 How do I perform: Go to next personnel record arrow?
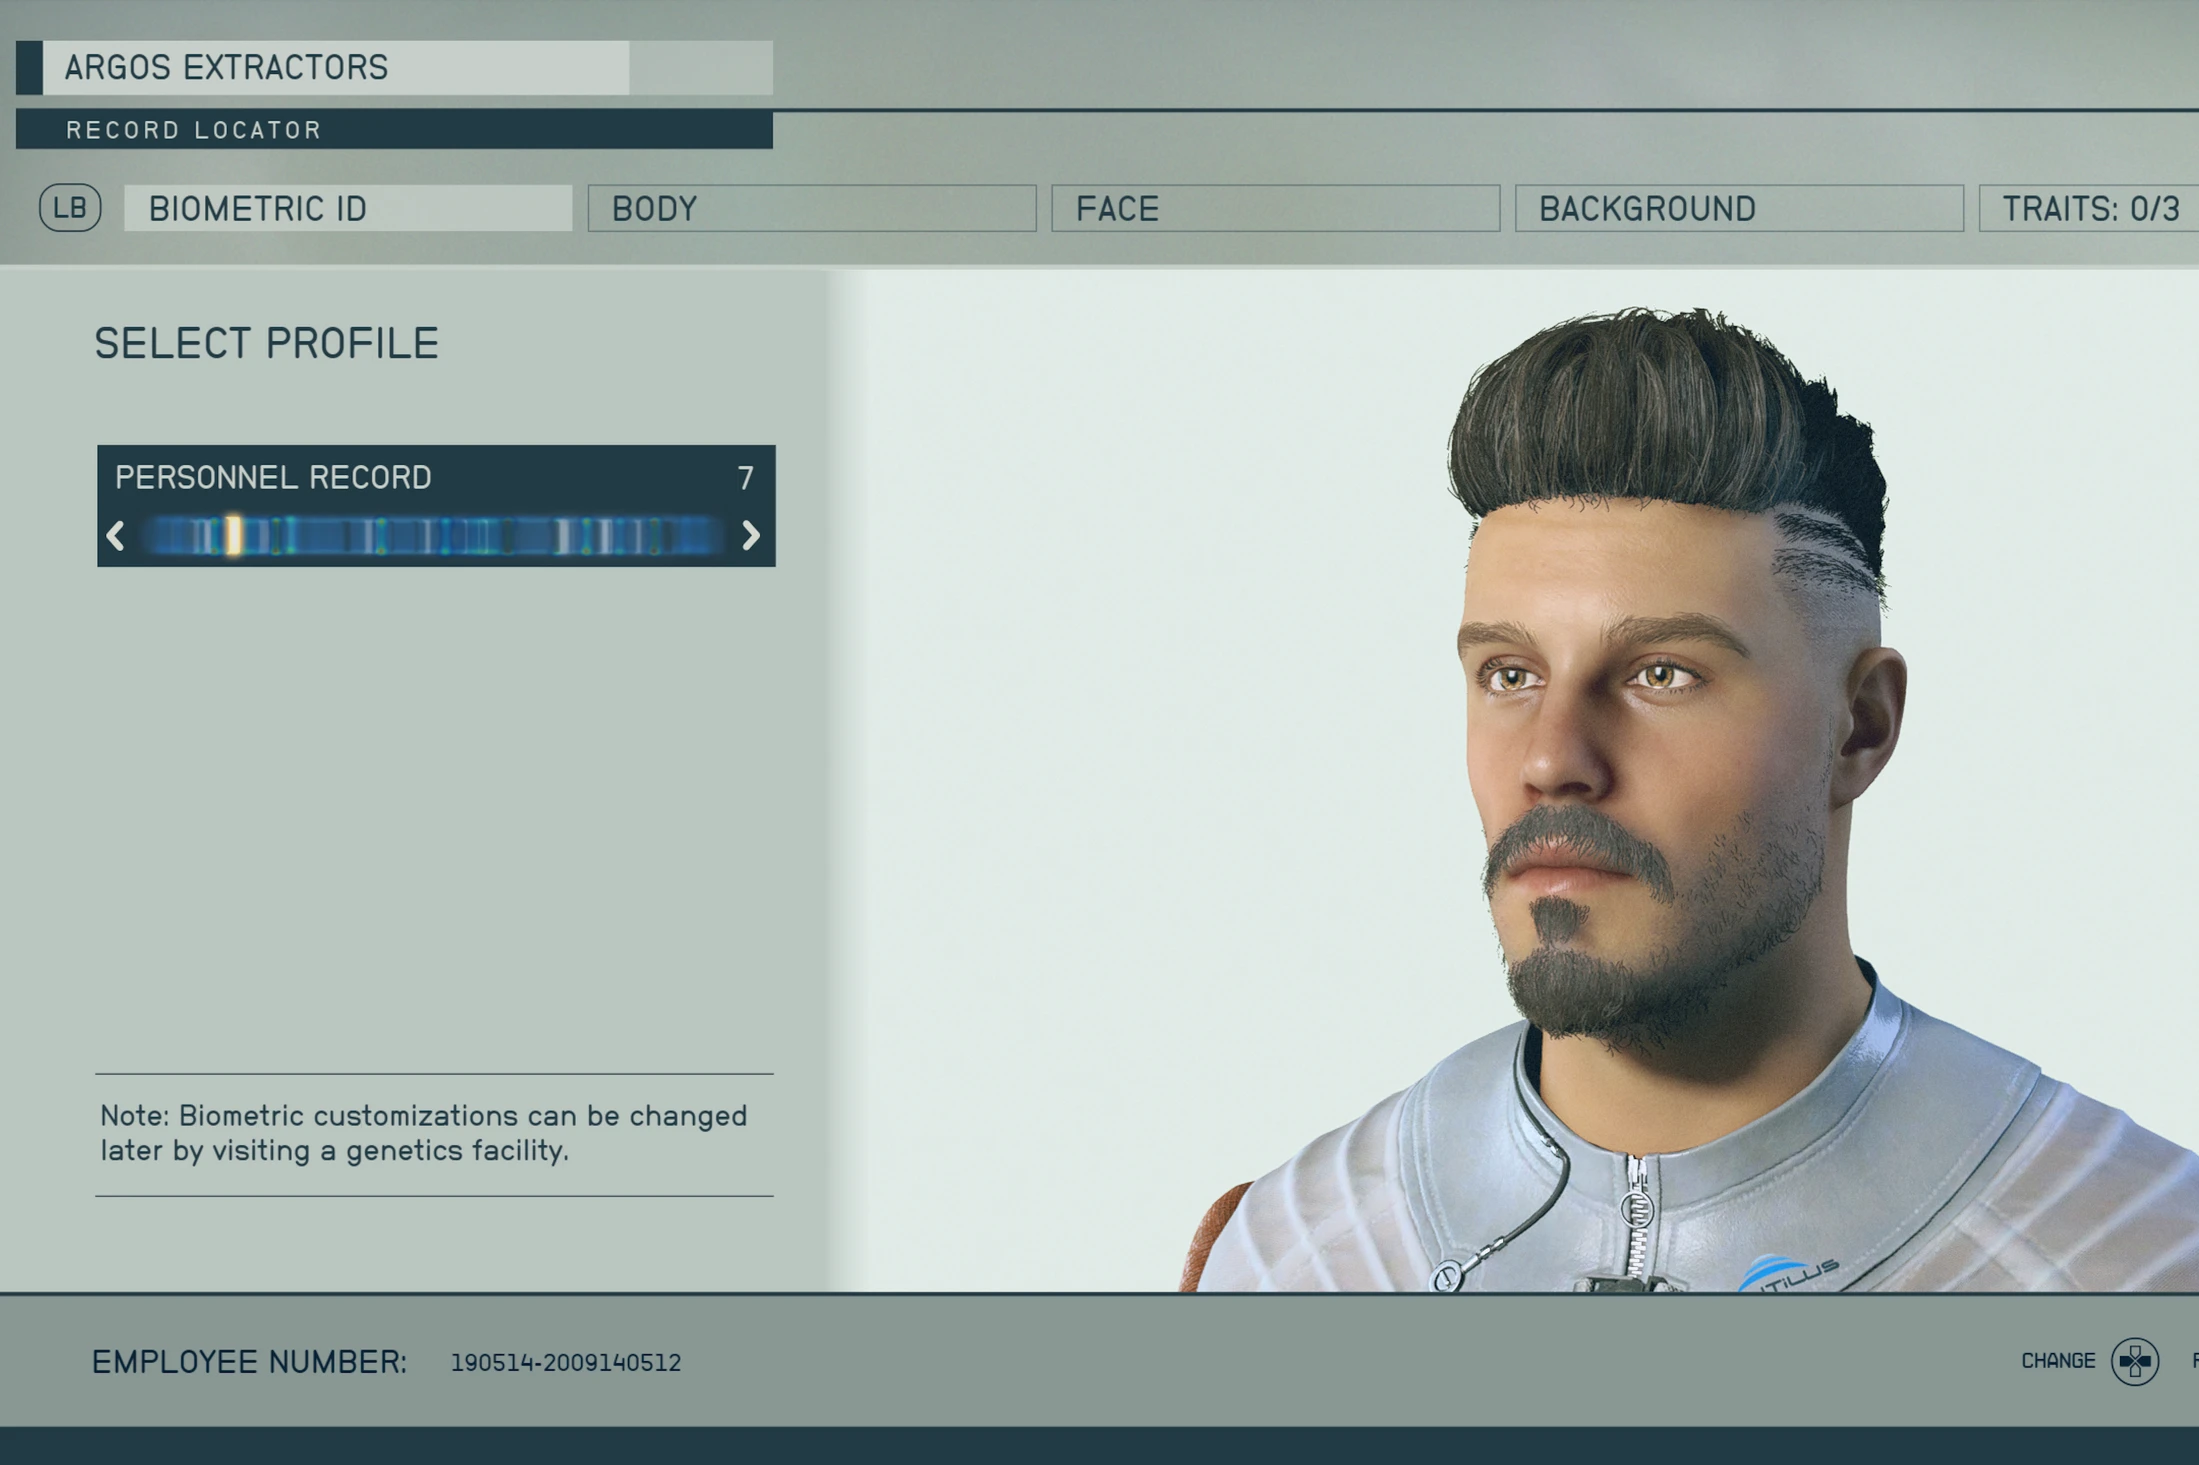751,536
